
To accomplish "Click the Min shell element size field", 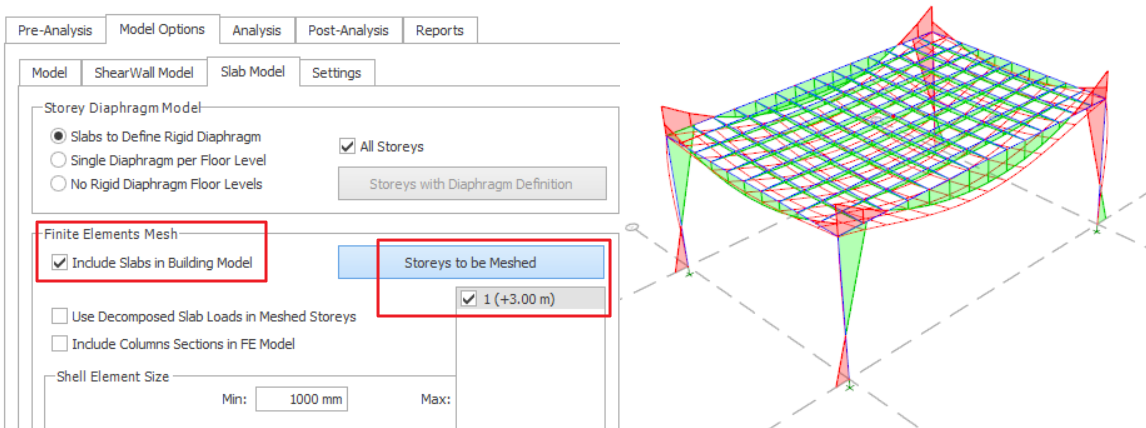I will (x=301, y=399).
